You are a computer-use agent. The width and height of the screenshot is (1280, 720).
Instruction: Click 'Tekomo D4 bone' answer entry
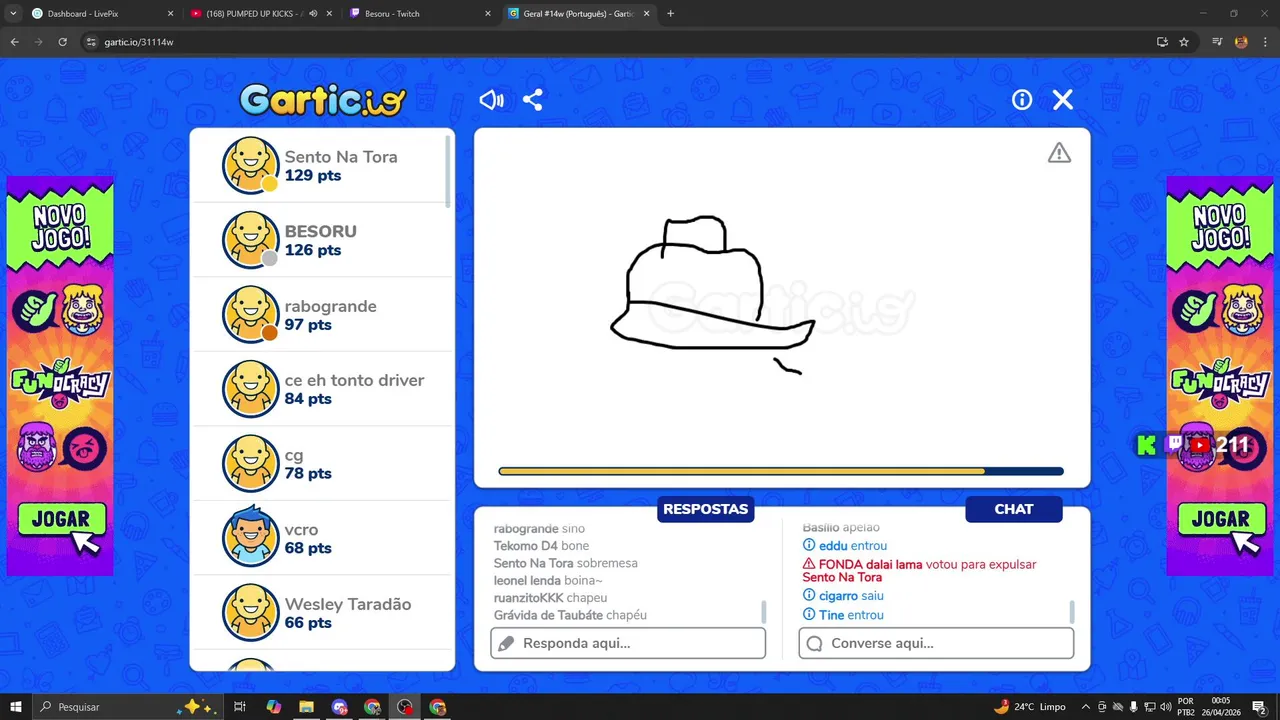pos(541,546)
